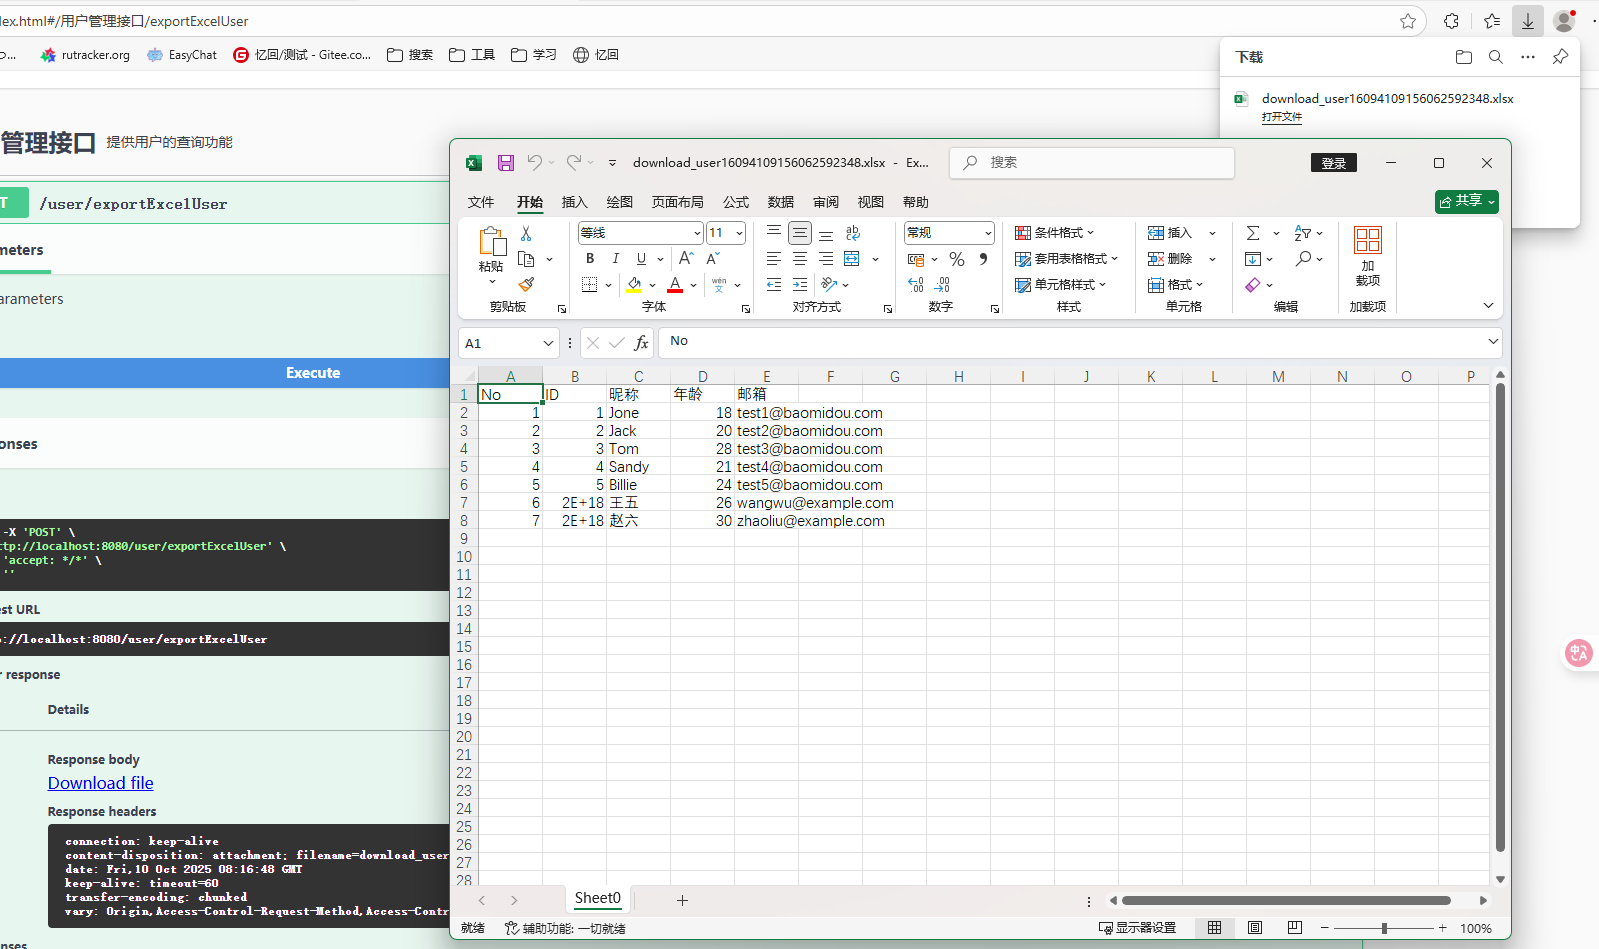Click the Wrap Text icon
The image size is (1599, 949).
pos(852,233)
